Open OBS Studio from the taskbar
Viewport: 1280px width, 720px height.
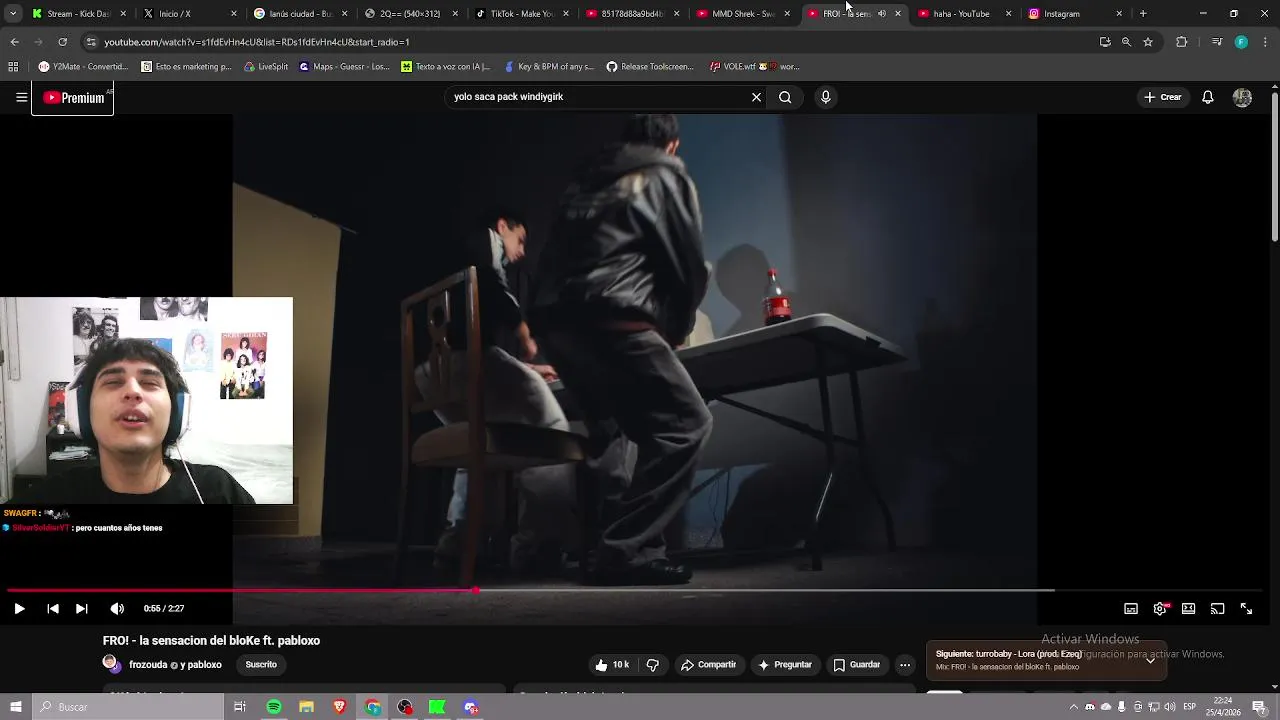pos(405,707)
